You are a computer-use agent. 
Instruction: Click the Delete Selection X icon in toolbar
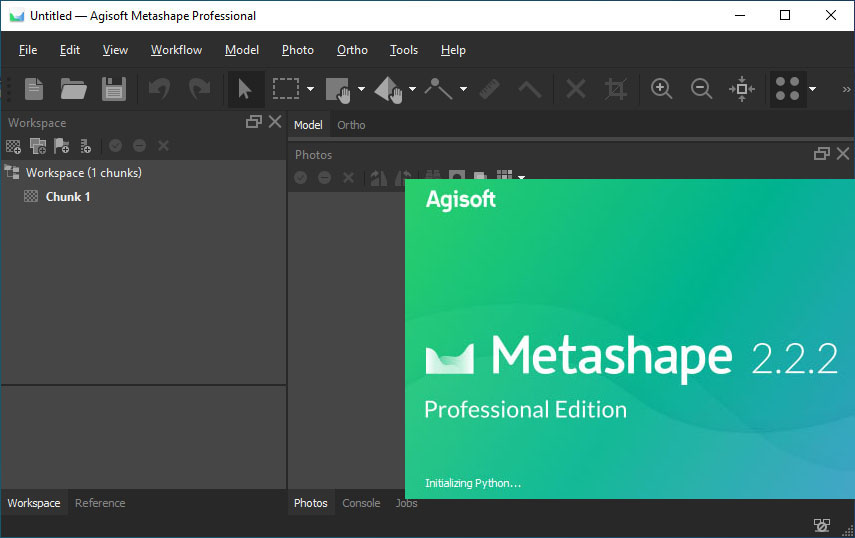coord(576,89)
